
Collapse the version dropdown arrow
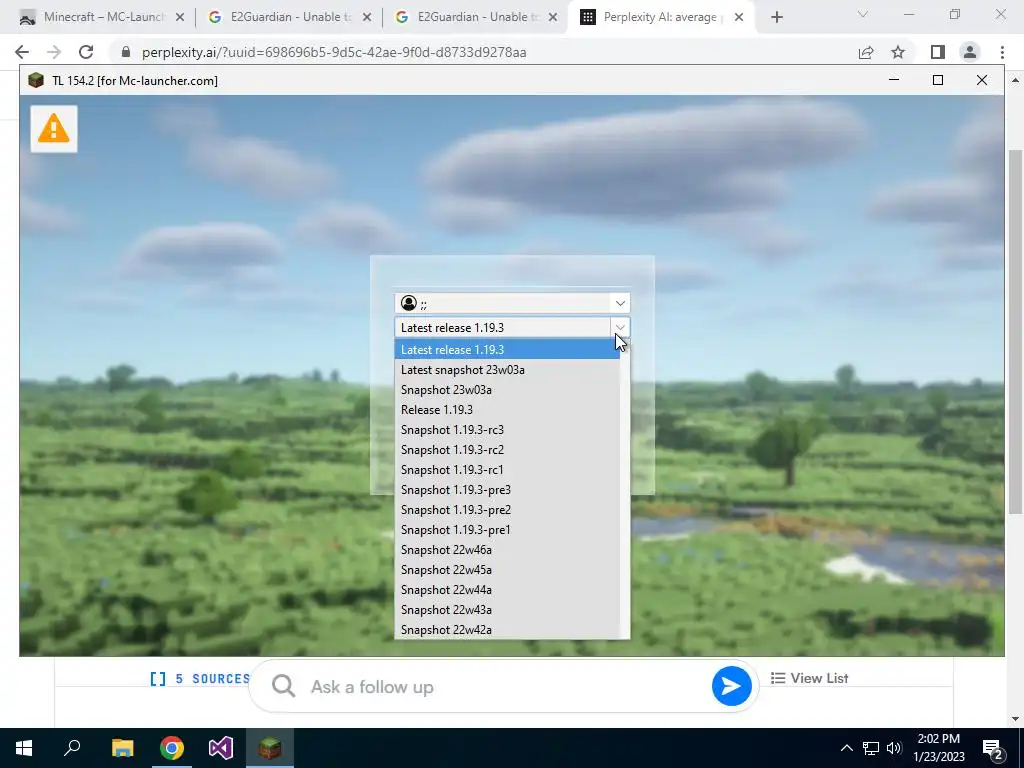620,327
